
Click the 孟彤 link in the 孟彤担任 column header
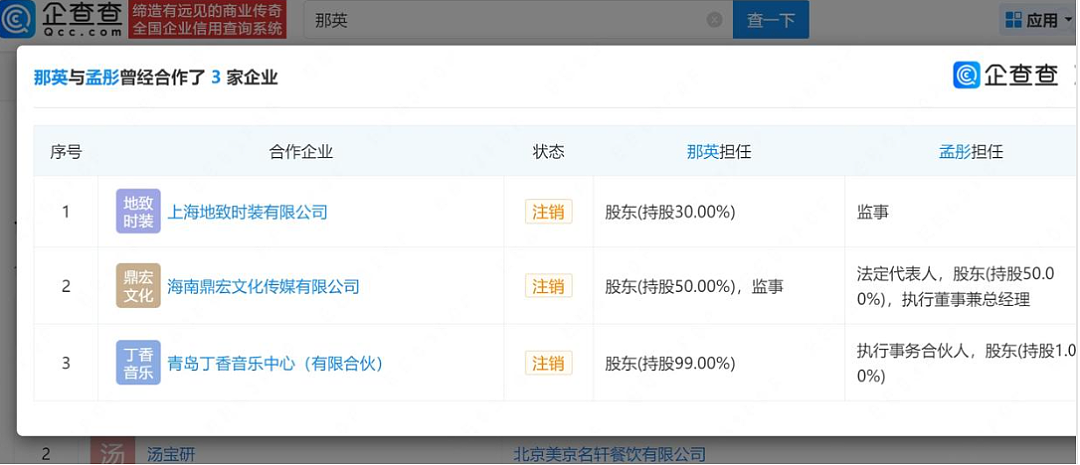(955, 152)
